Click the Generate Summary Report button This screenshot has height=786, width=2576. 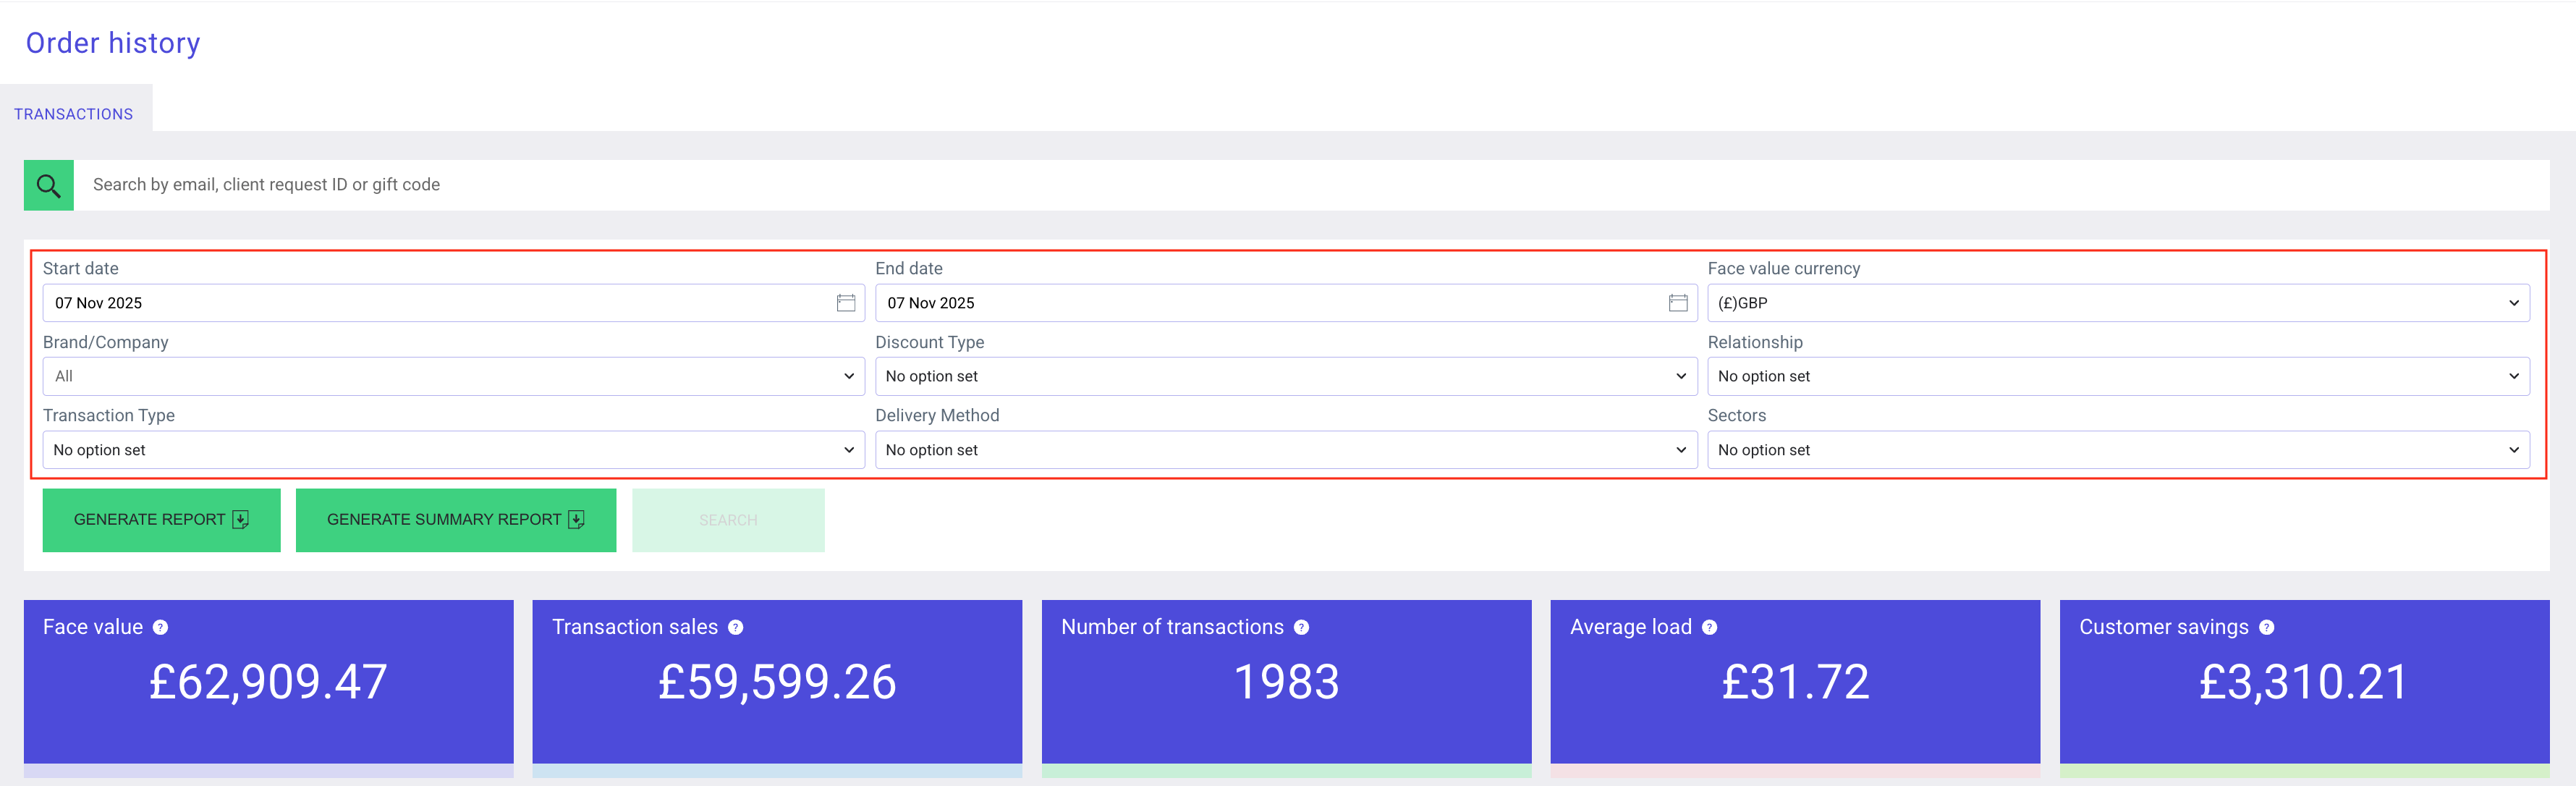(x=455, y=519)
